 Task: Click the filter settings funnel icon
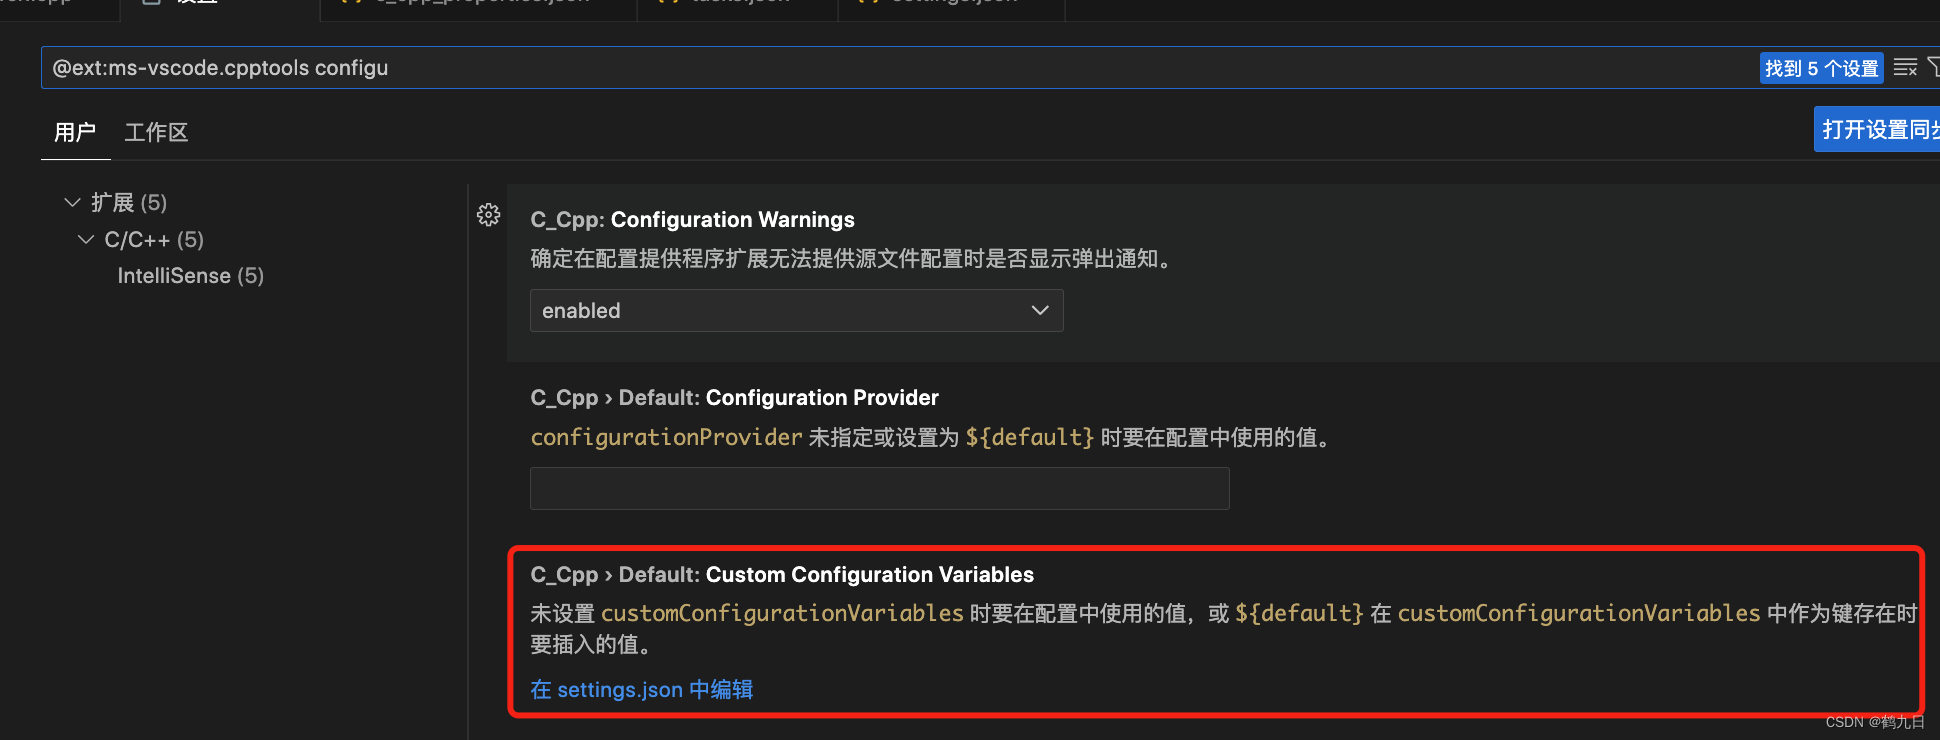pos(1933,68)
